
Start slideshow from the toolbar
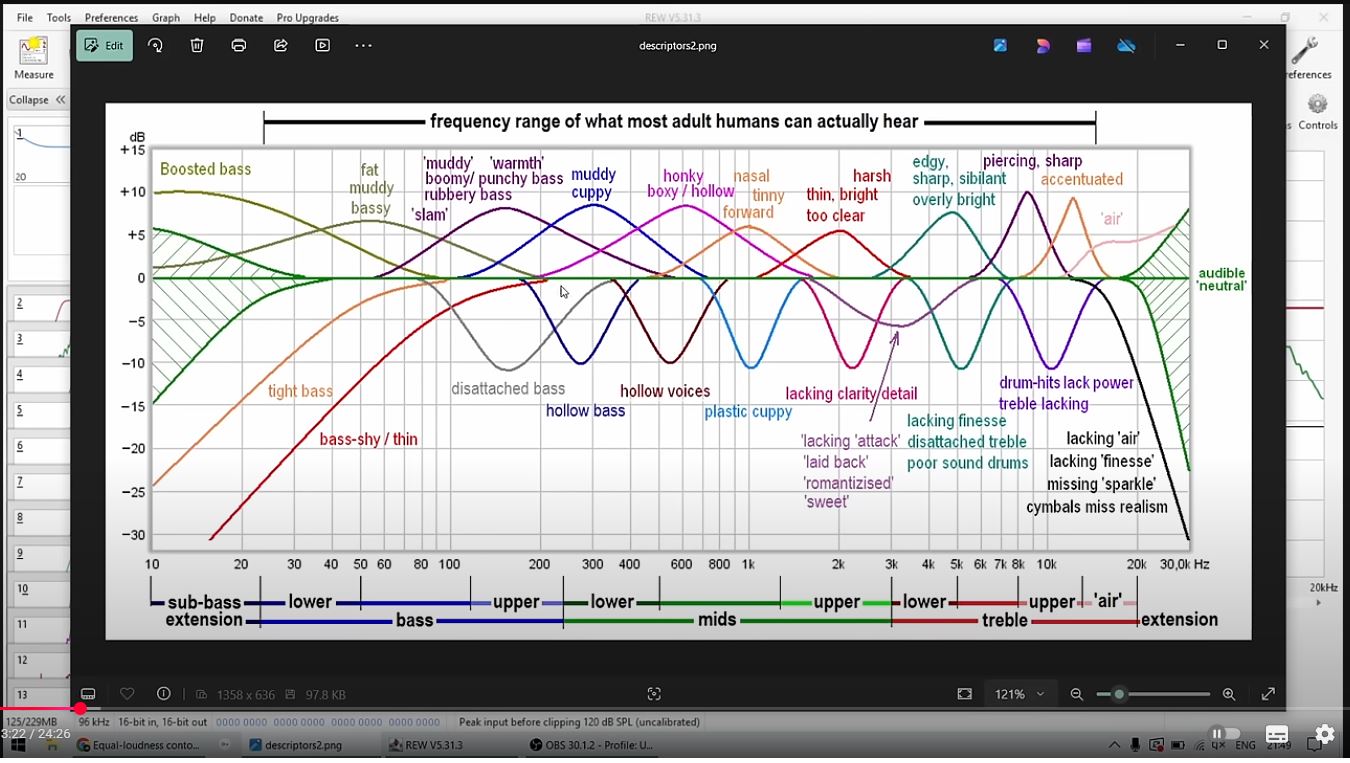click(322, 45)
